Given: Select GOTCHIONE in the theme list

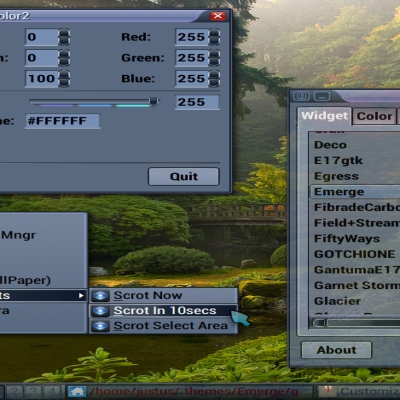Looking at the screenshot, I should 355,254.
